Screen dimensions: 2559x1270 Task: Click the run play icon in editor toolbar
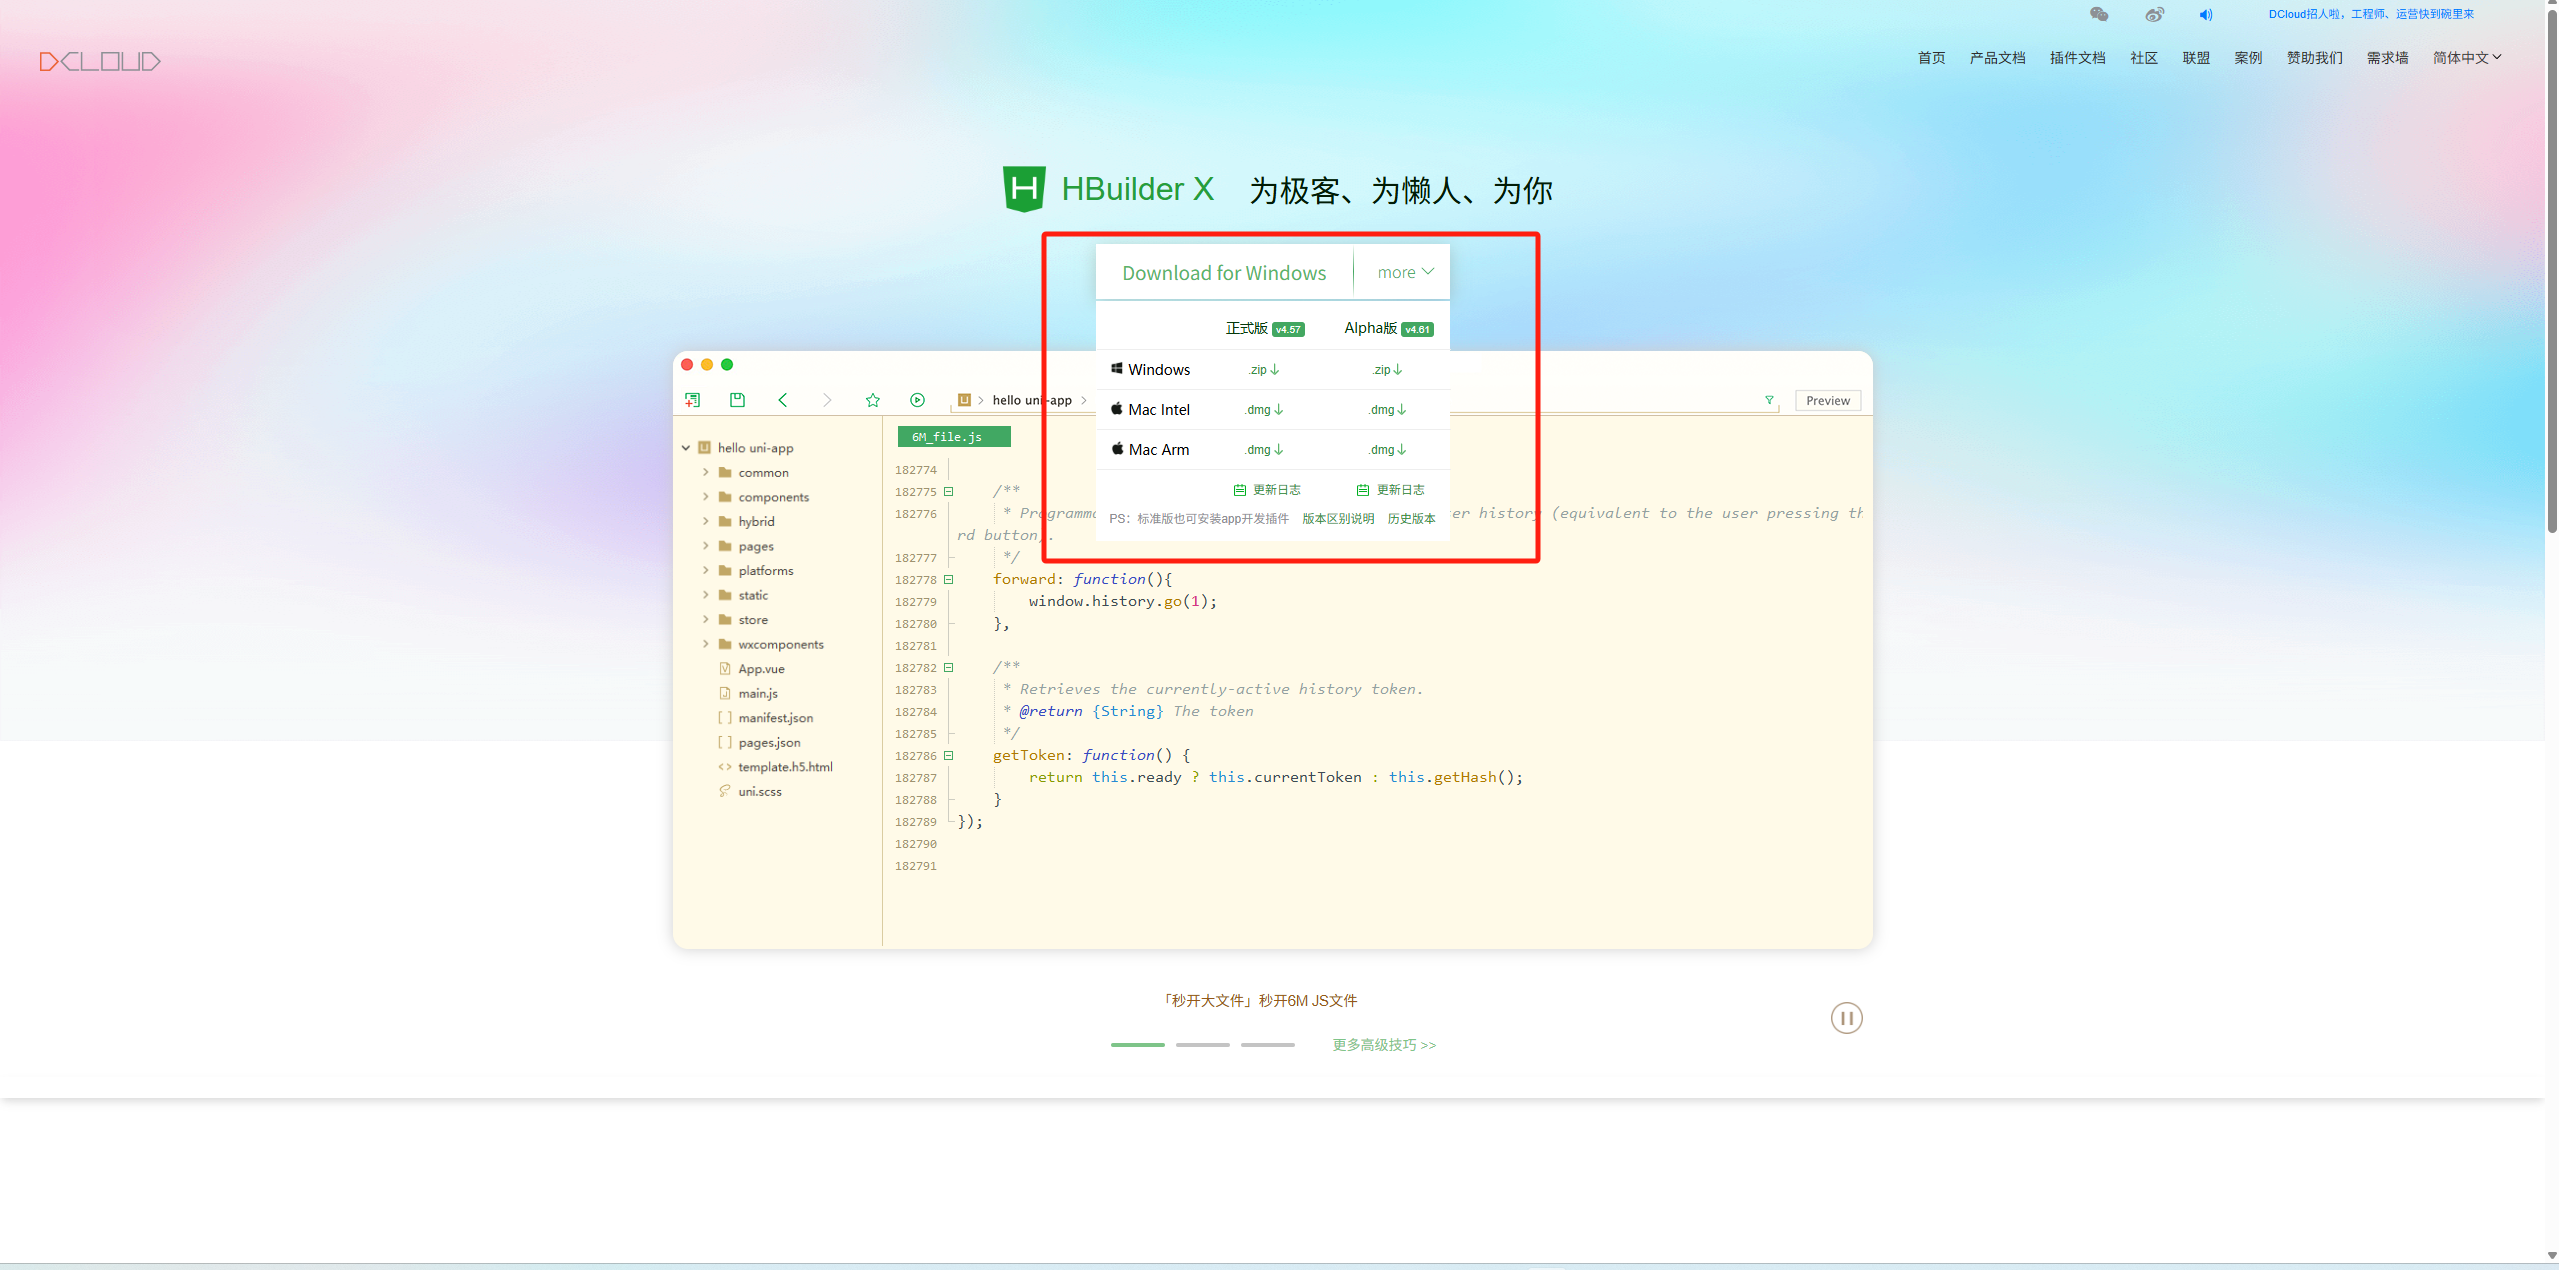tap(917, 400)
